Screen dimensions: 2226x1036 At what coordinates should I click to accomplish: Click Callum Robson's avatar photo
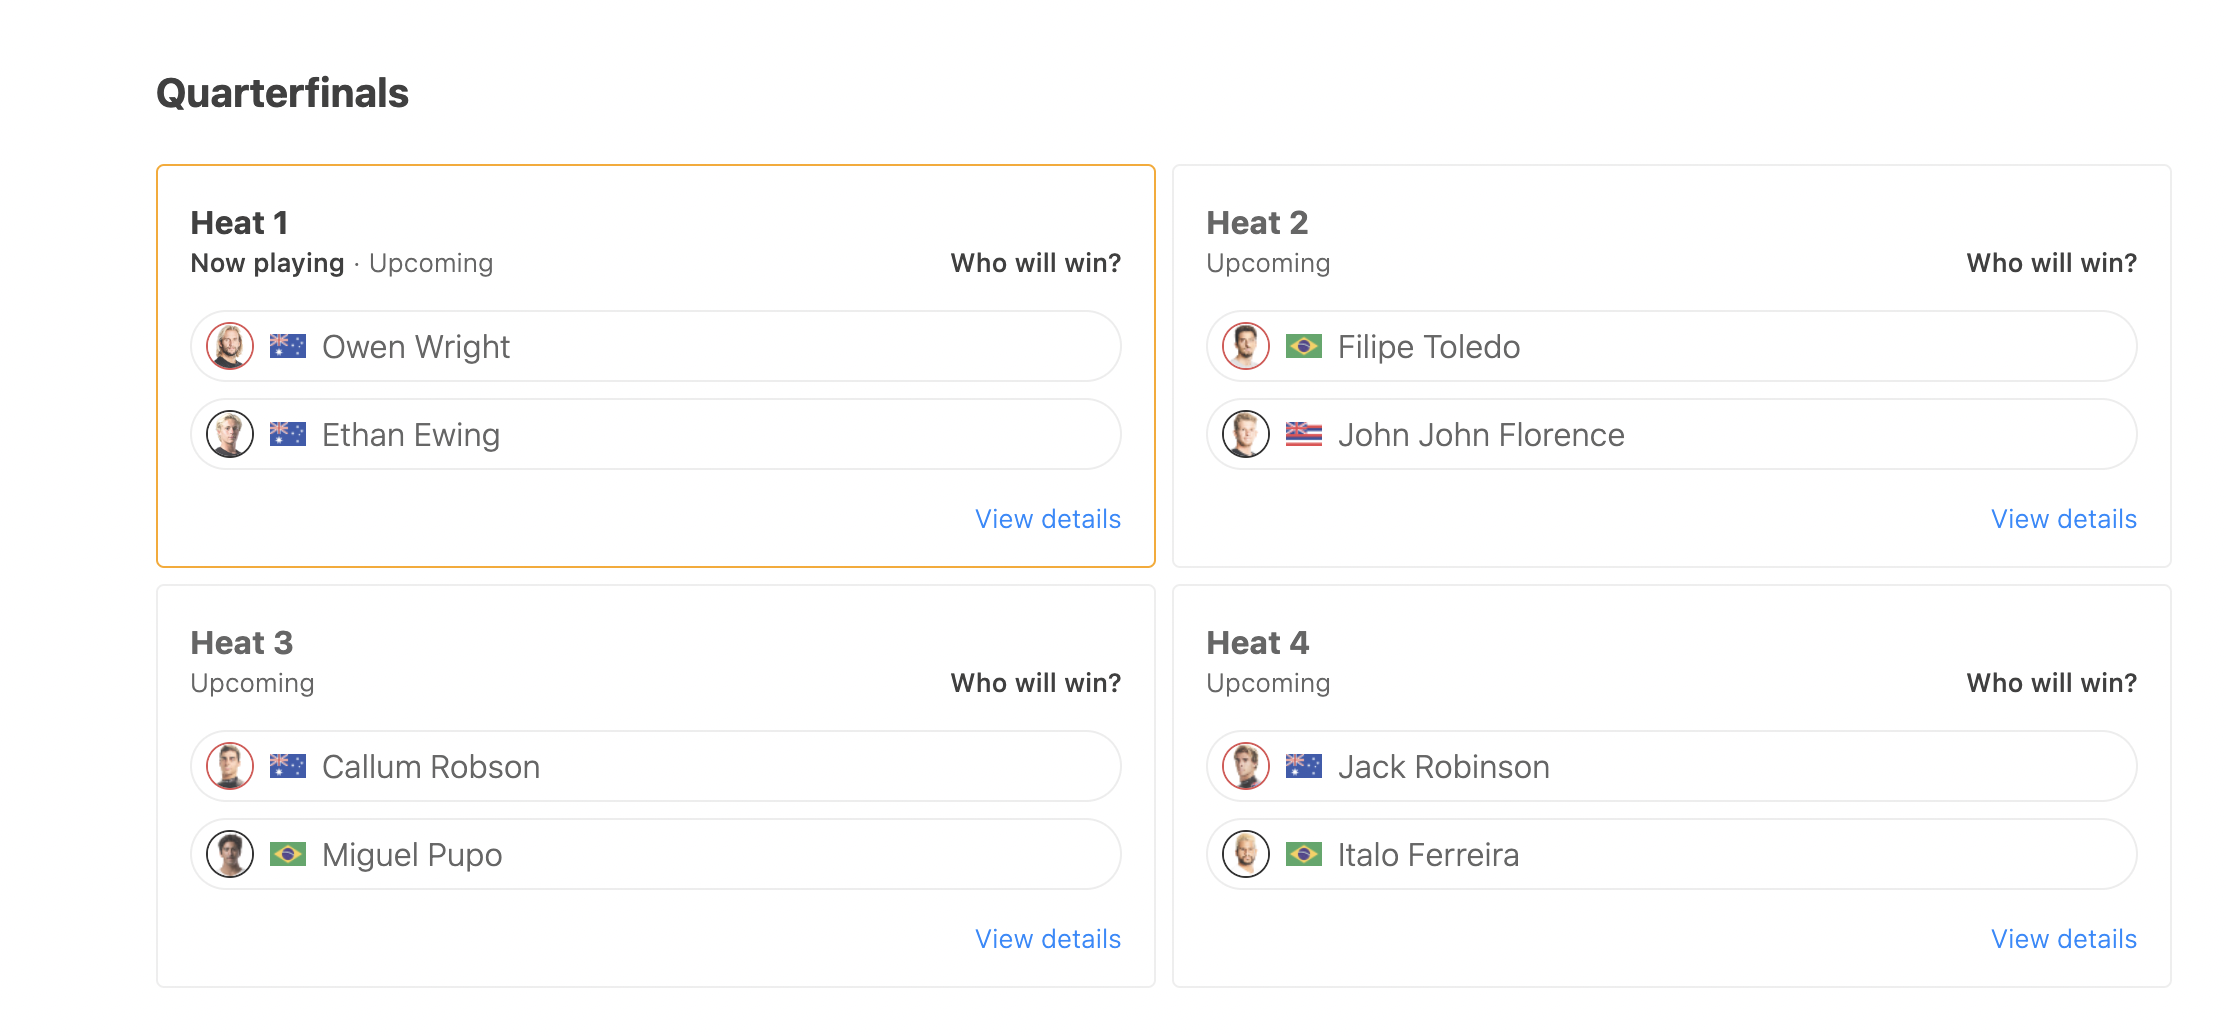(x=230, y=766)
